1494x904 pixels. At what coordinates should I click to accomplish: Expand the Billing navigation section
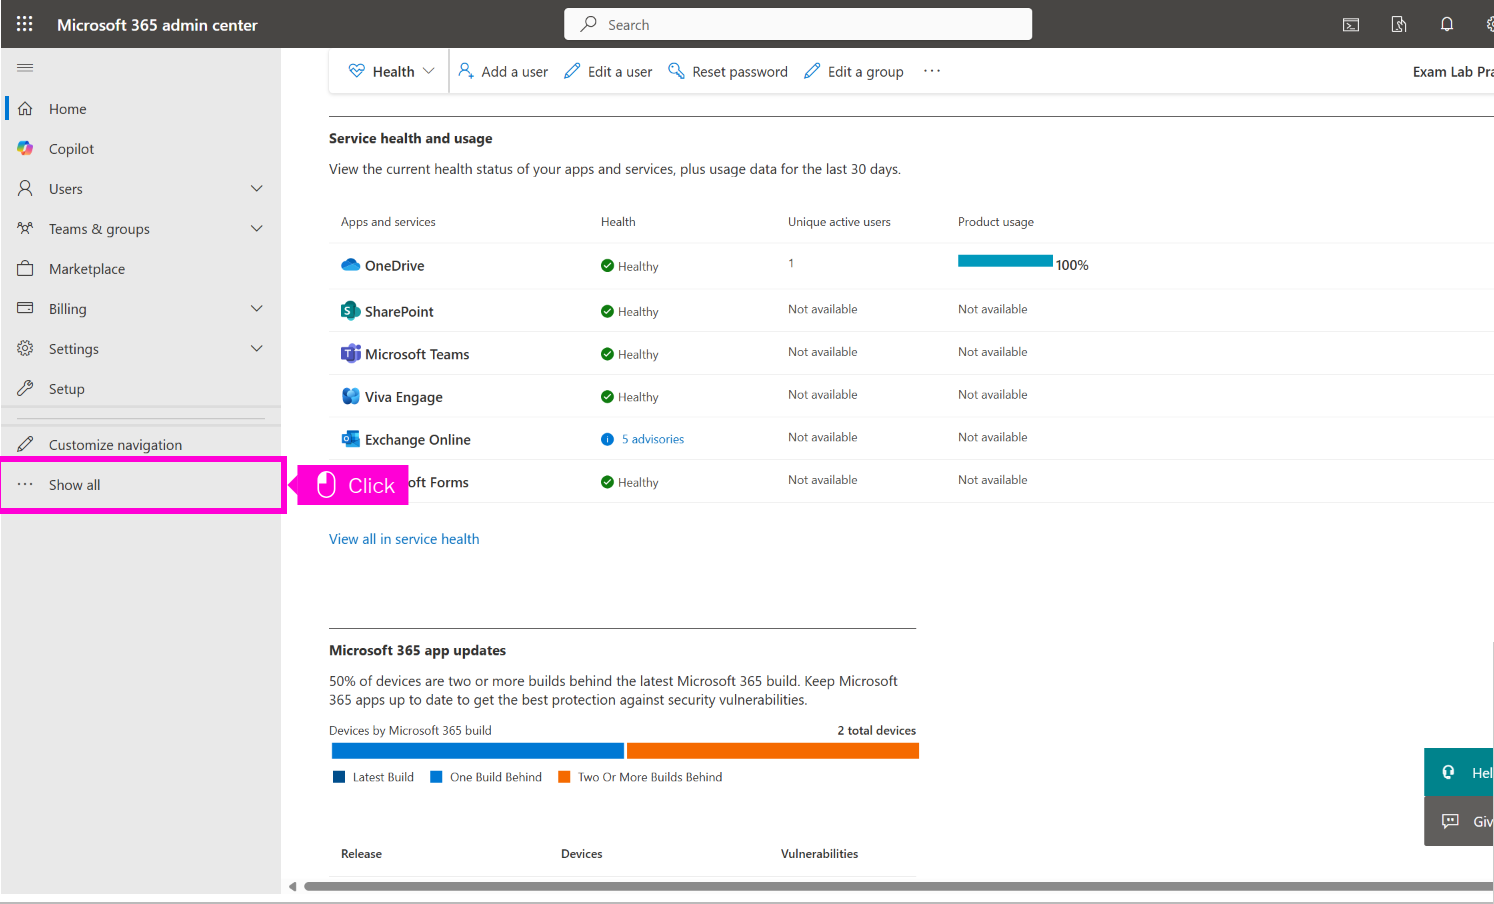(256, 309)
